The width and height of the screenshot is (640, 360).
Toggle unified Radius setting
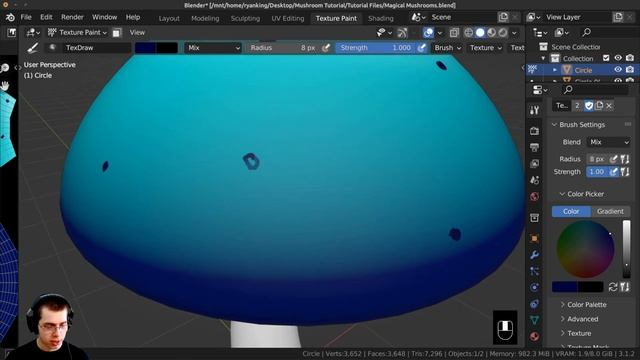tap(625, 159)
